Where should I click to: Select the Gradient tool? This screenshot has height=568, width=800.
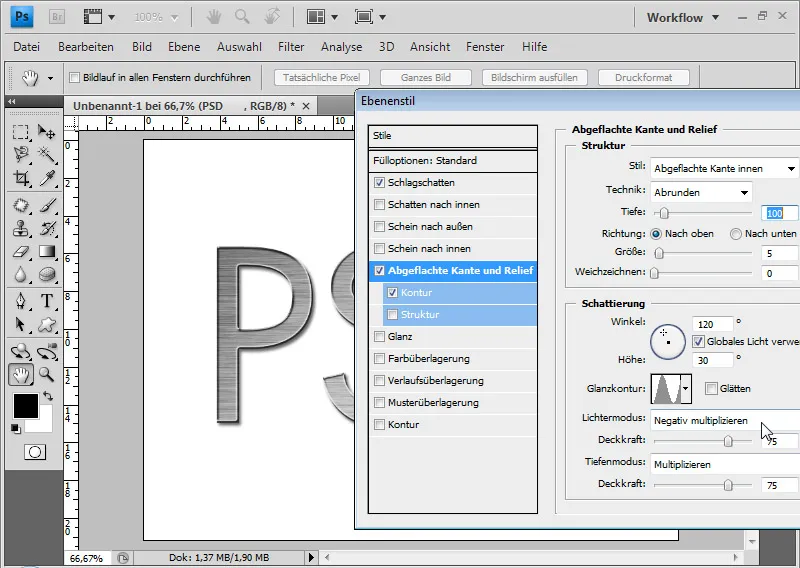coord(46,252)
